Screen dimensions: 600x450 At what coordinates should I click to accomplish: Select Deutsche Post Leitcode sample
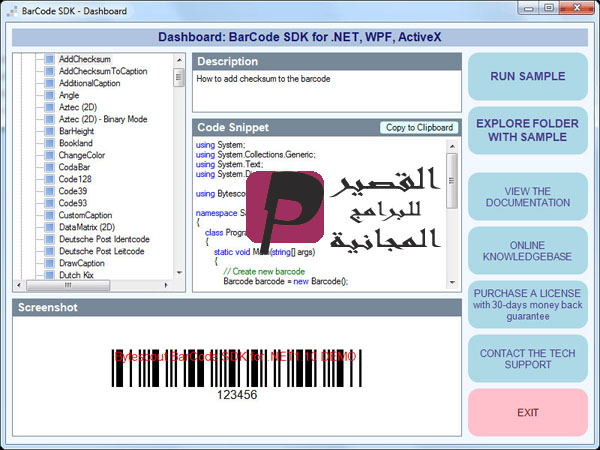(101, 251)
